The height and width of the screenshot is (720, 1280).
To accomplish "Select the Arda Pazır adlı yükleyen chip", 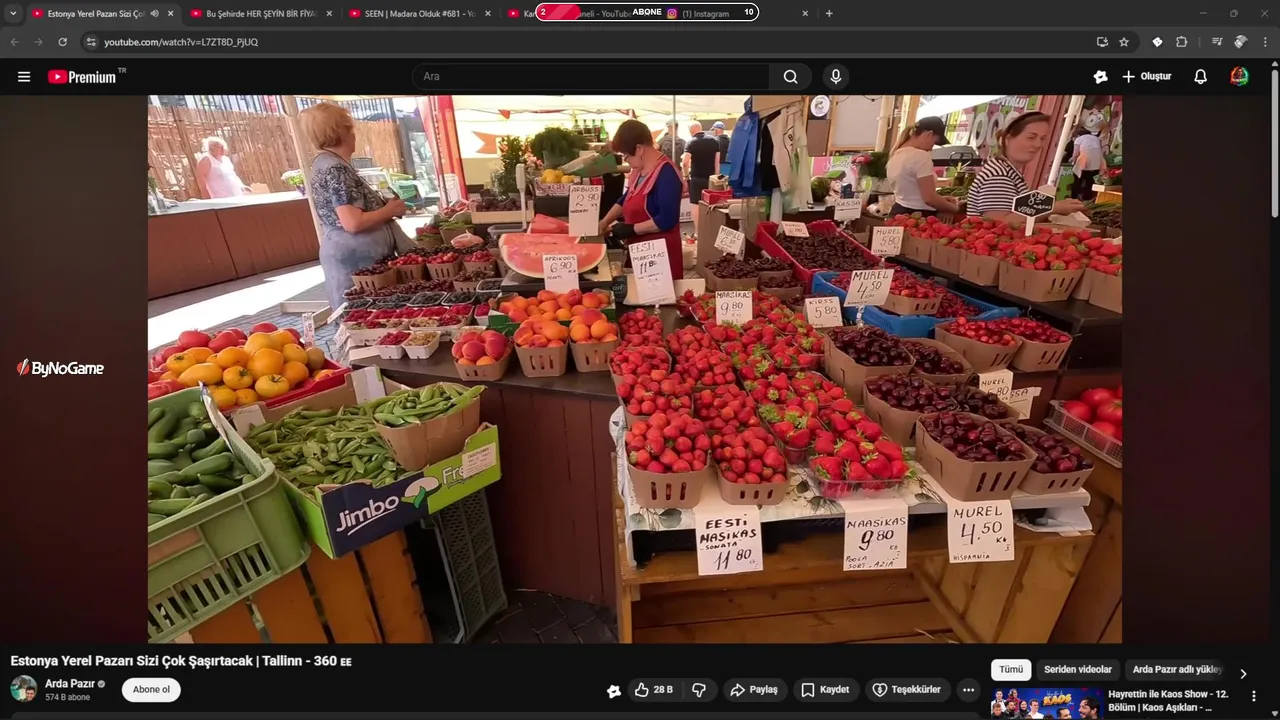I will tap(1176, 670).
